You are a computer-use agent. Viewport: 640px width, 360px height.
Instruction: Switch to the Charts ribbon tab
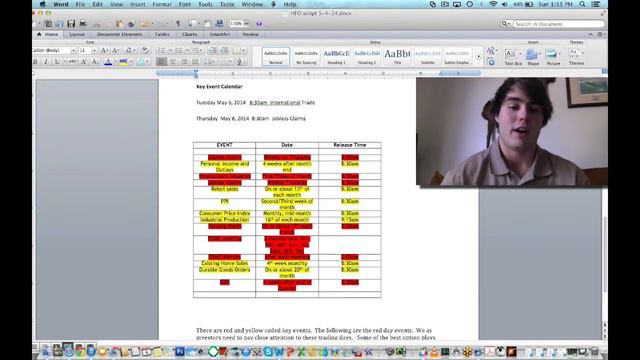(189, 35)
